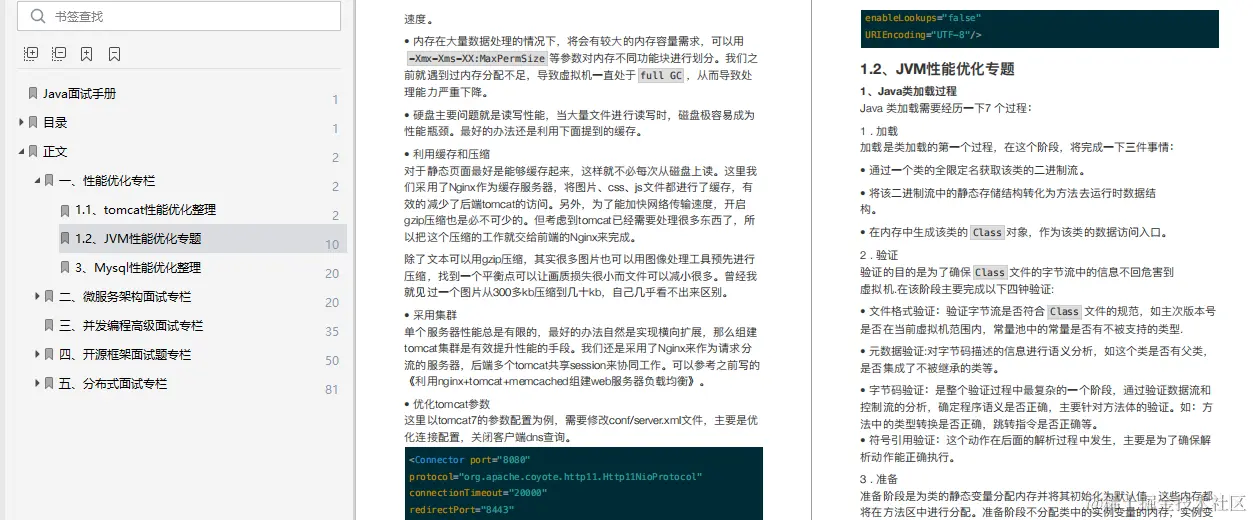Jump to 一、性能优化专栏 bookmark
This screenshot has height=520, width=1253.
pos(107,181)
